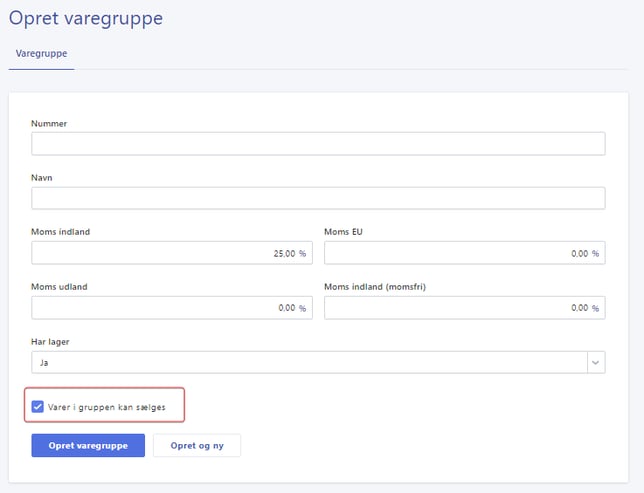Viewport: 644px width, 493px height.
Task: Switch to the Varegruppe tab
Action: click(x=42, y=54)
